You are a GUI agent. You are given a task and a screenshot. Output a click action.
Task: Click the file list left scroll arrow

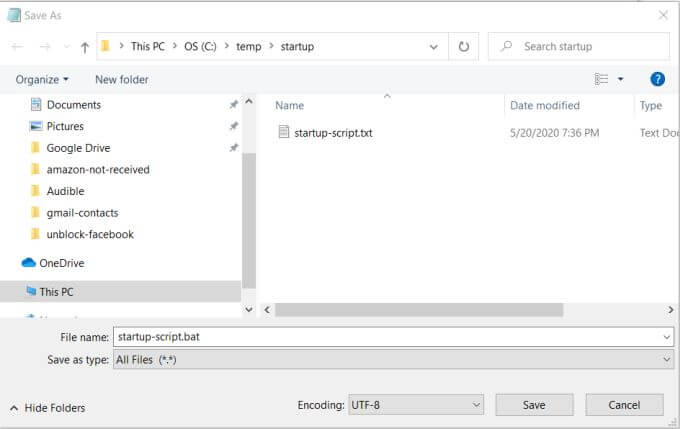click(267, 310)
